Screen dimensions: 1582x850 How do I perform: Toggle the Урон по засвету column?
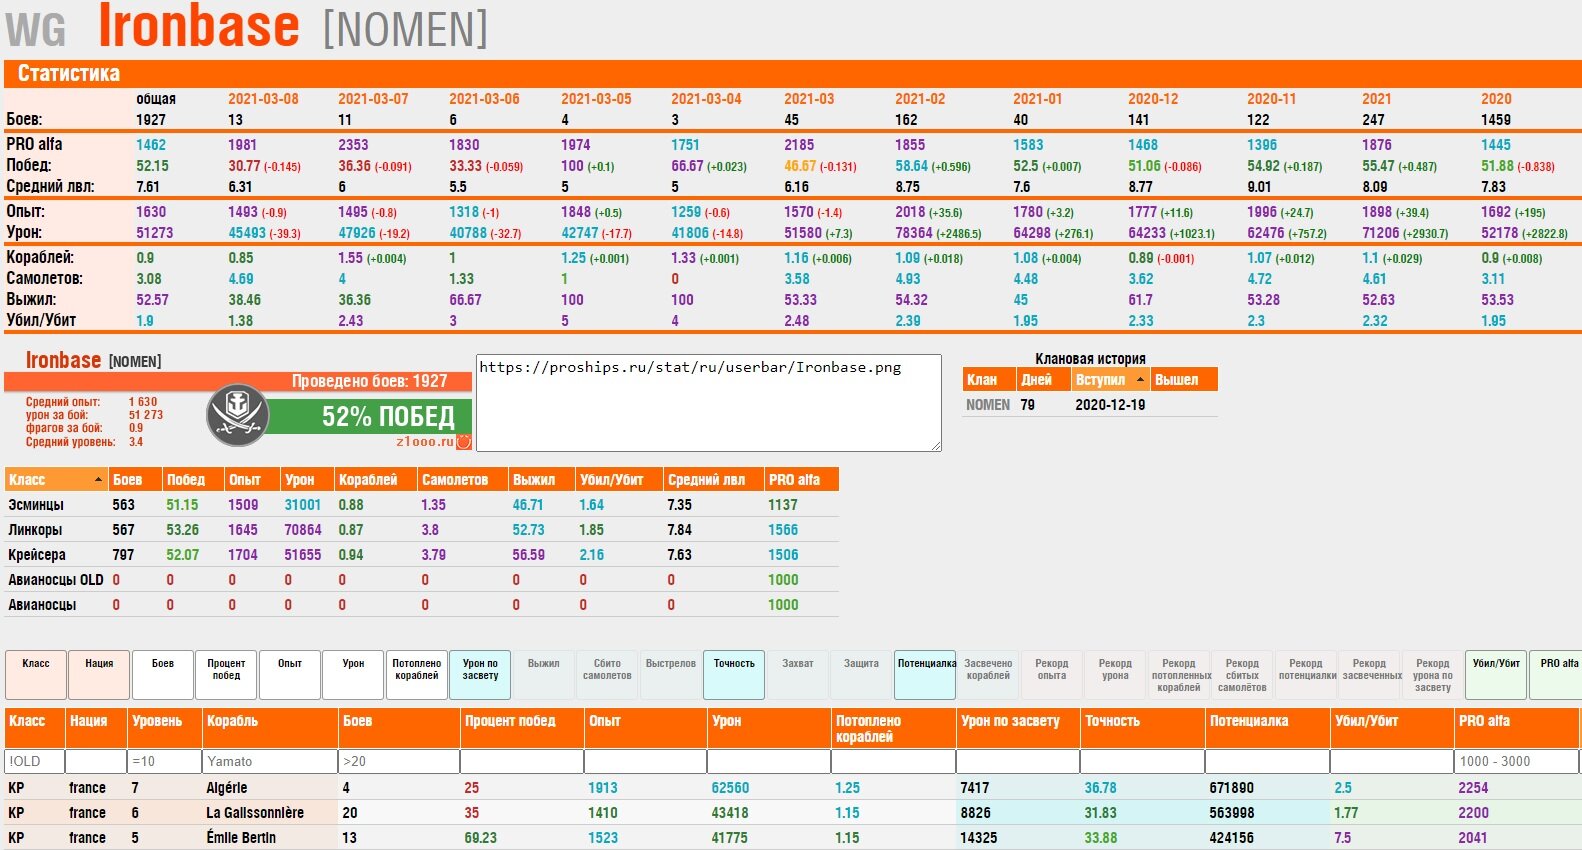[x=480, y=675]
